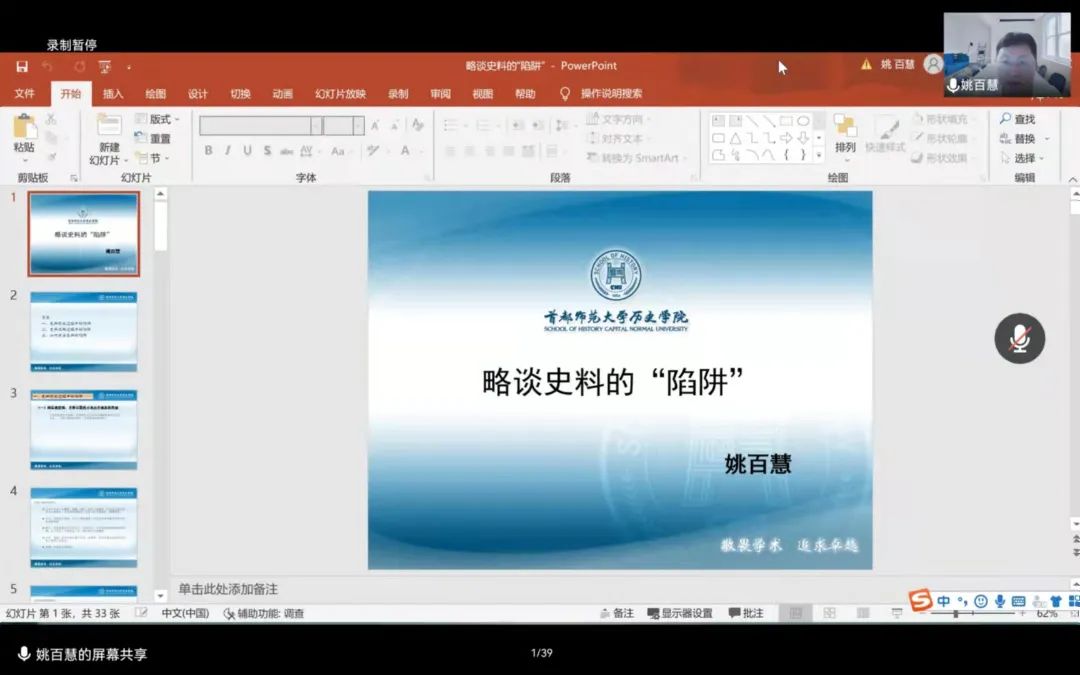Screen dimensions: 1080x675
Task: Toggle Bold text formatting
Action: point(208,151)
